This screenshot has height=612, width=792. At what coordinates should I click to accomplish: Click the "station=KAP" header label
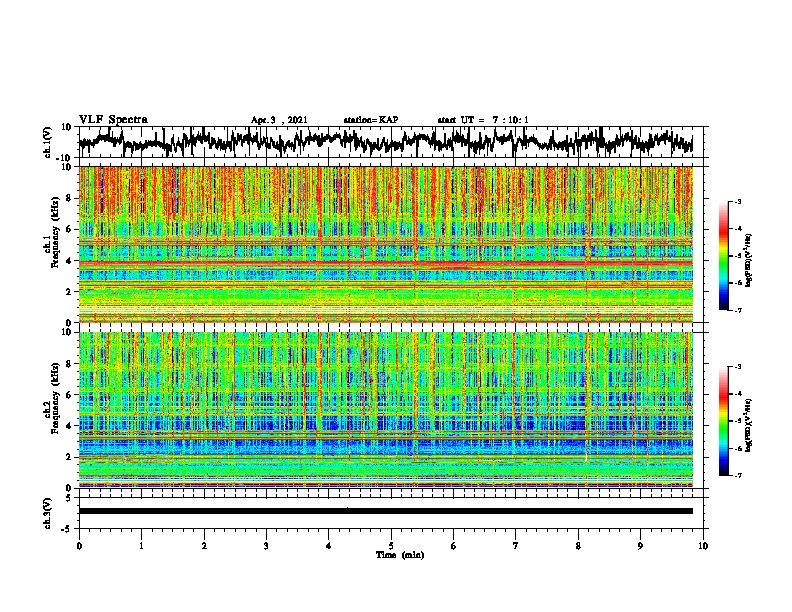[371, 120]
